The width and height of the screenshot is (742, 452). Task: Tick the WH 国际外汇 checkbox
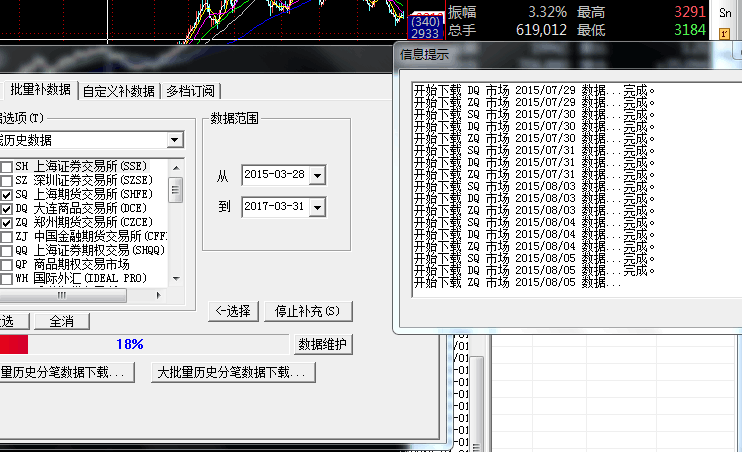click(x=7, y=264)
